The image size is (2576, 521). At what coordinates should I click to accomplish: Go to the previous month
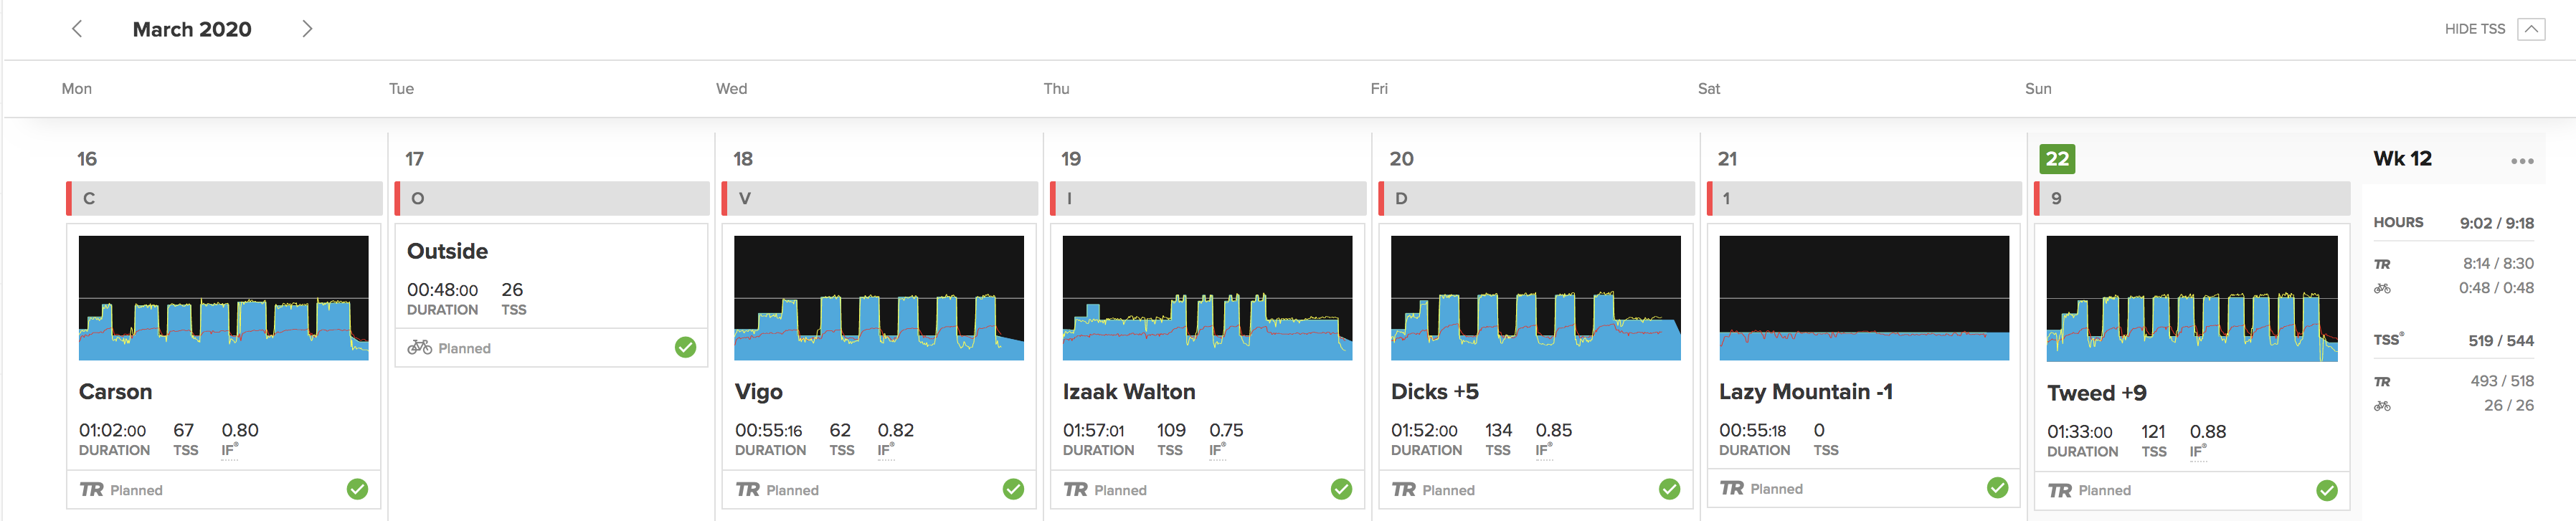(x=77, y=29)
